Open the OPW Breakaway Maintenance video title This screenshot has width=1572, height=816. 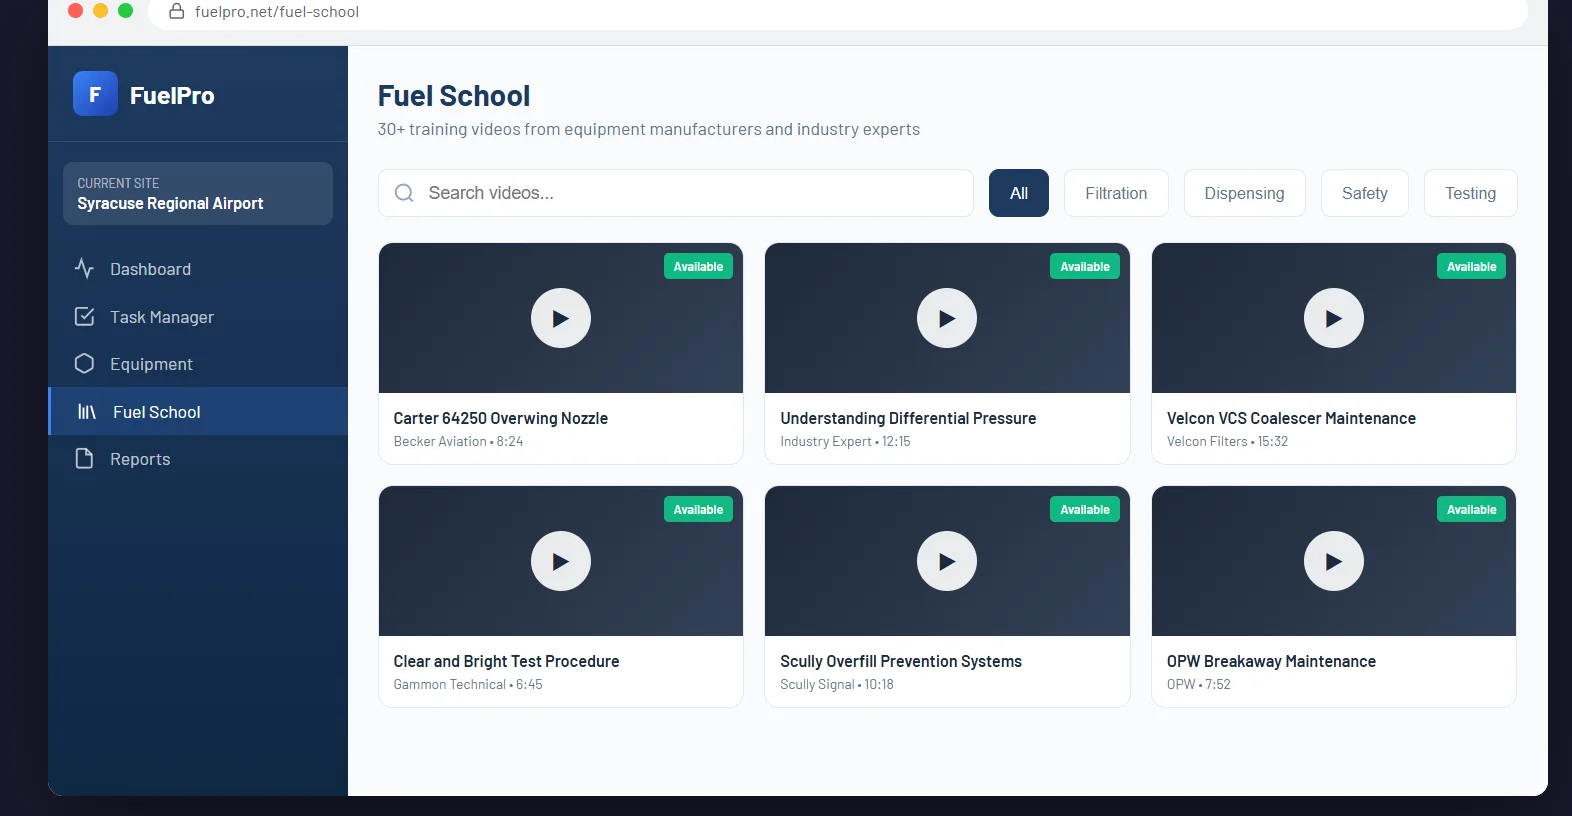(1271, 662)
